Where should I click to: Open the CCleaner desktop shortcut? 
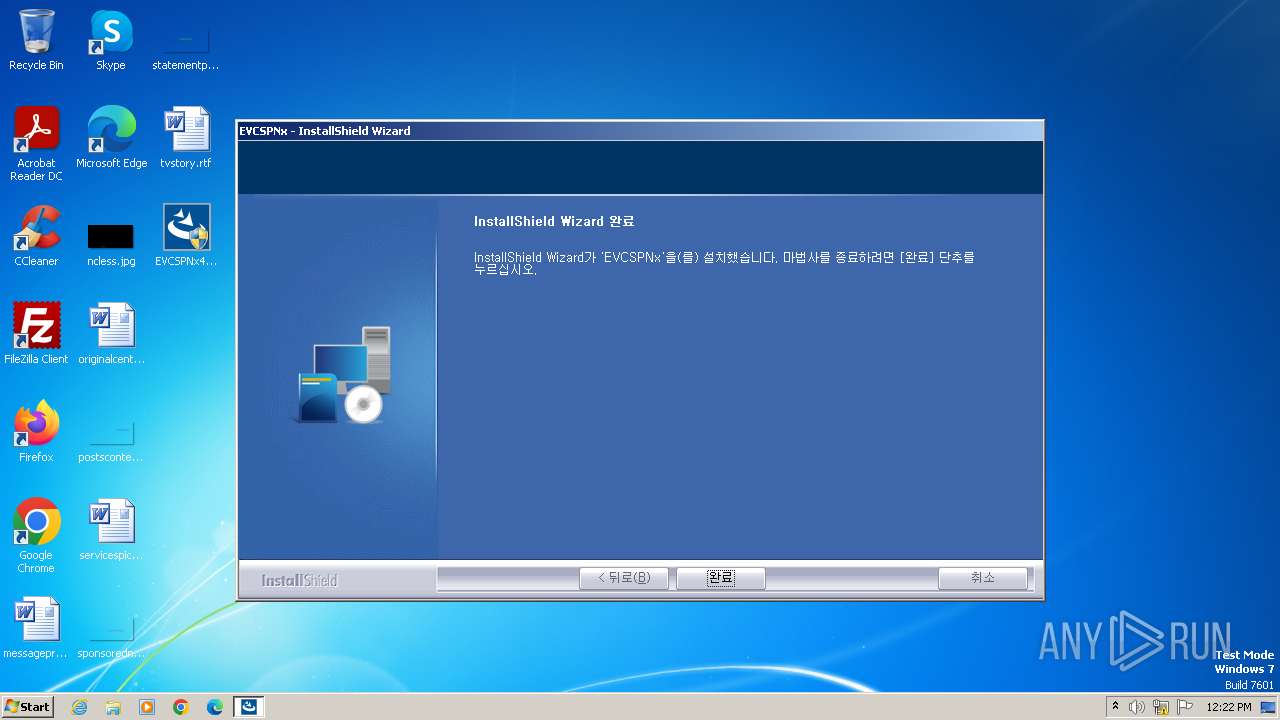click(36, 236)
